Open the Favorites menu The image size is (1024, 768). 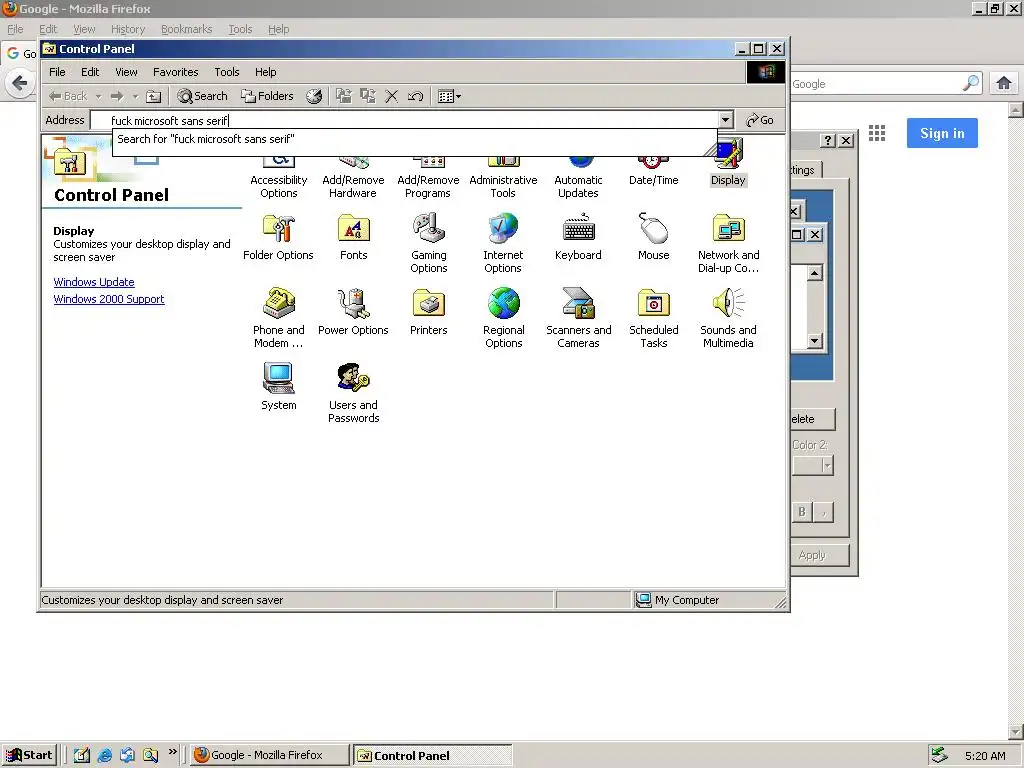coord(176,72)
